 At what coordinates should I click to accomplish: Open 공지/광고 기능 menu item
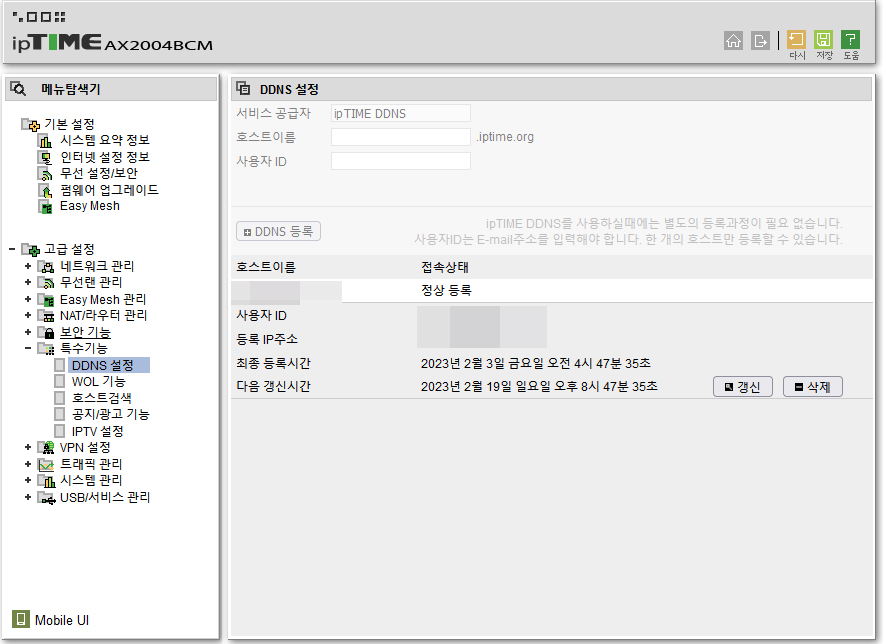click(x=110, y=415)
